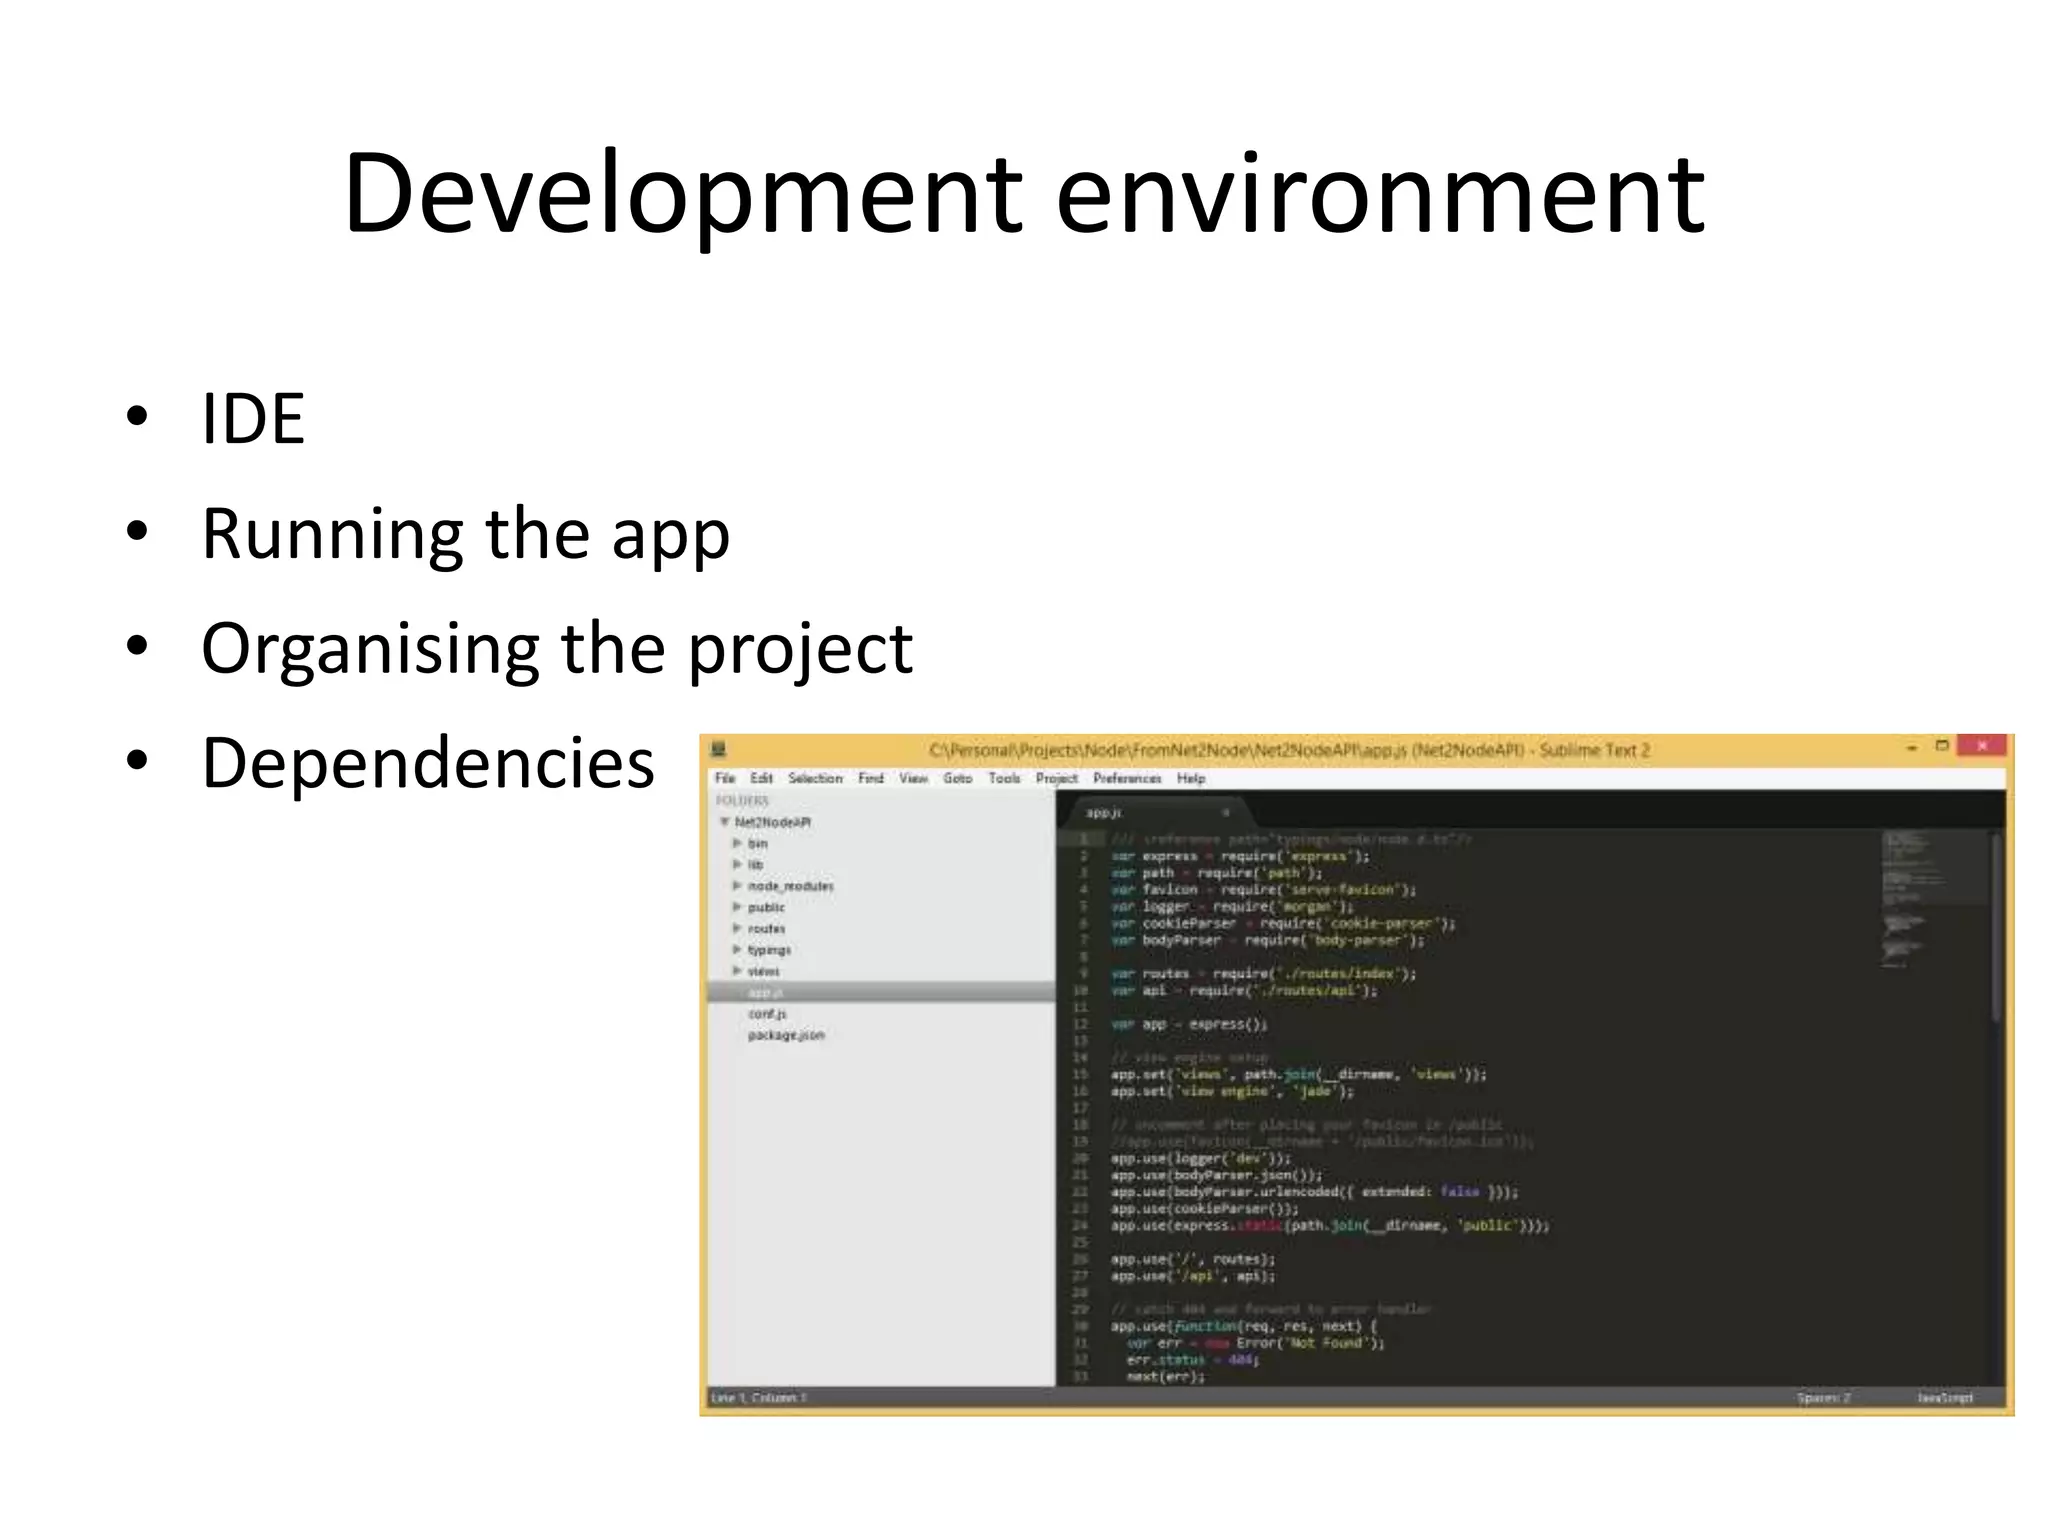
Task: Open package.json from the sidebar
Action: [x=786, y=1035]
